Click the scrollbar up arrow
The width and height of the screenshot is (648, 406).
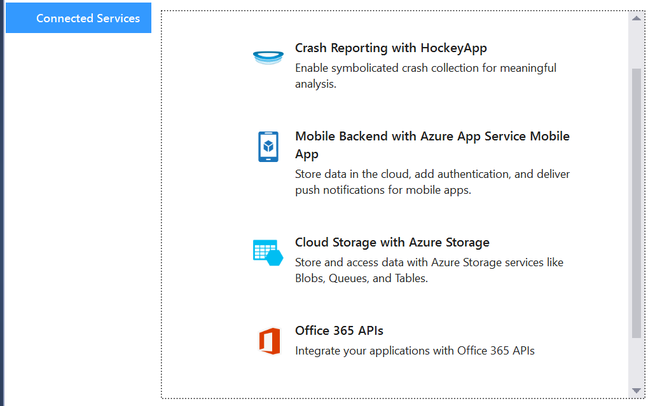point(636,18)
